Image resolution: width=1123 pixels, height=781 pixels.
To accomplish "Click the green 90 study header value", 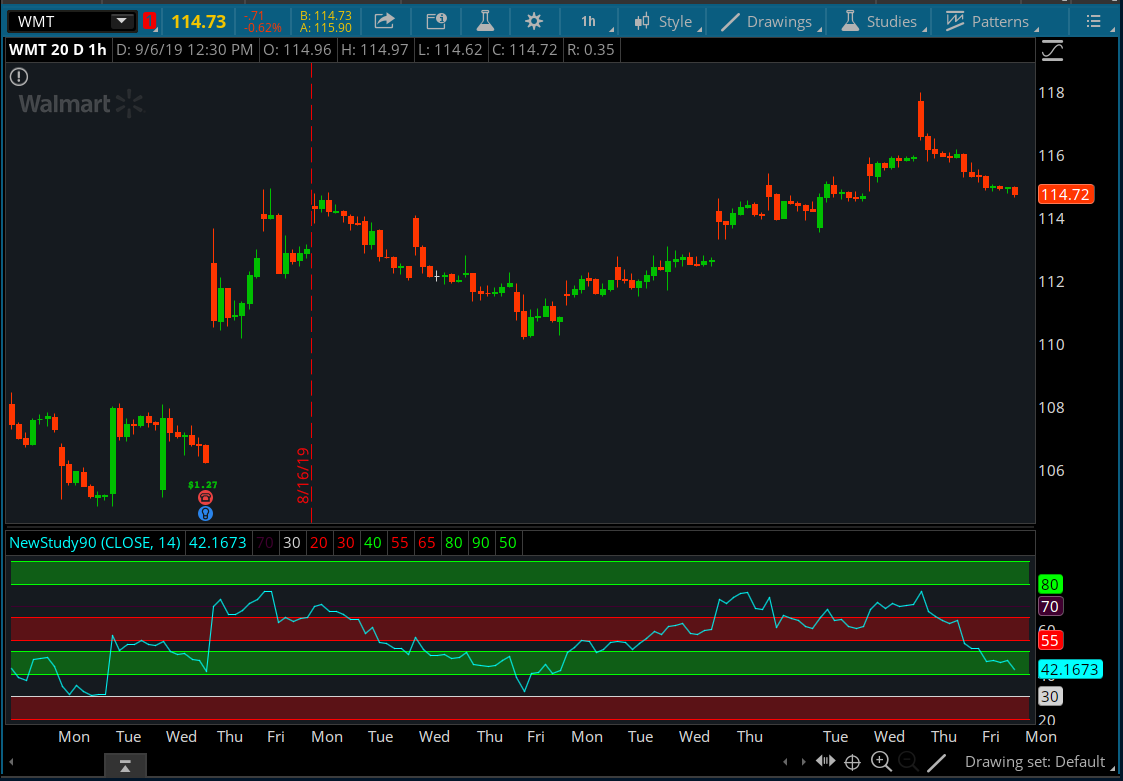I will click(x=481, y=543).
